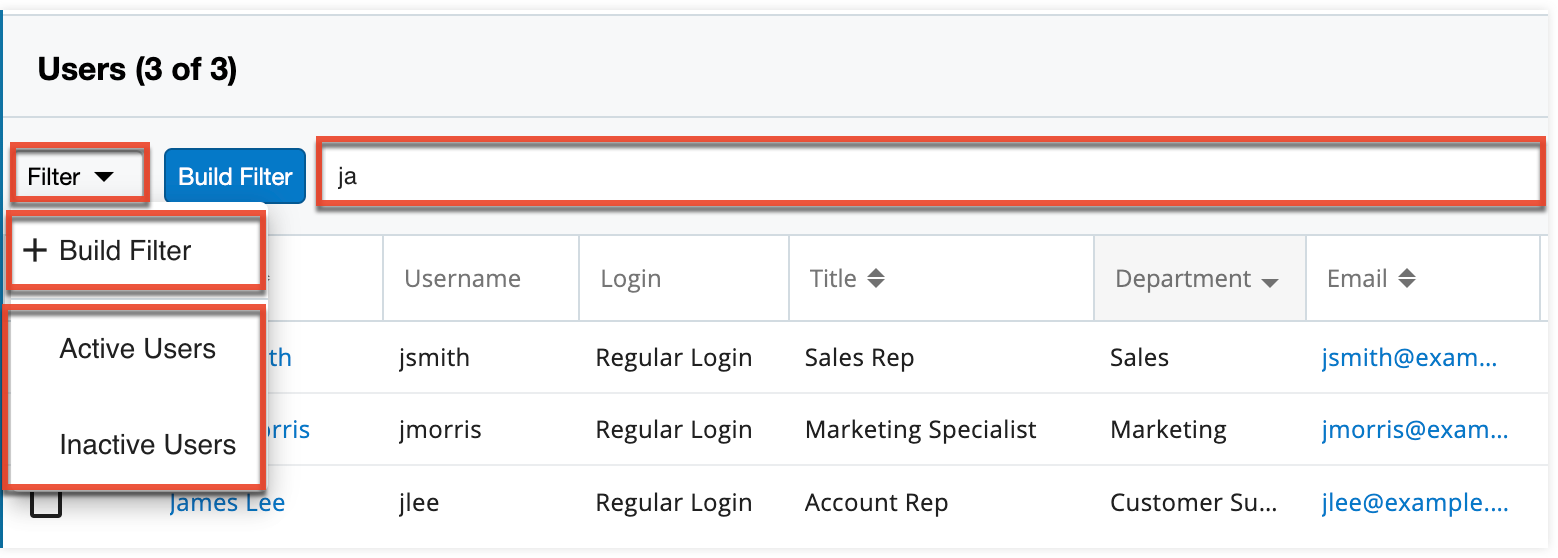Click Regular Login in the jmorris row
This screenshot has height=558, width=1558.
[673, 430]
